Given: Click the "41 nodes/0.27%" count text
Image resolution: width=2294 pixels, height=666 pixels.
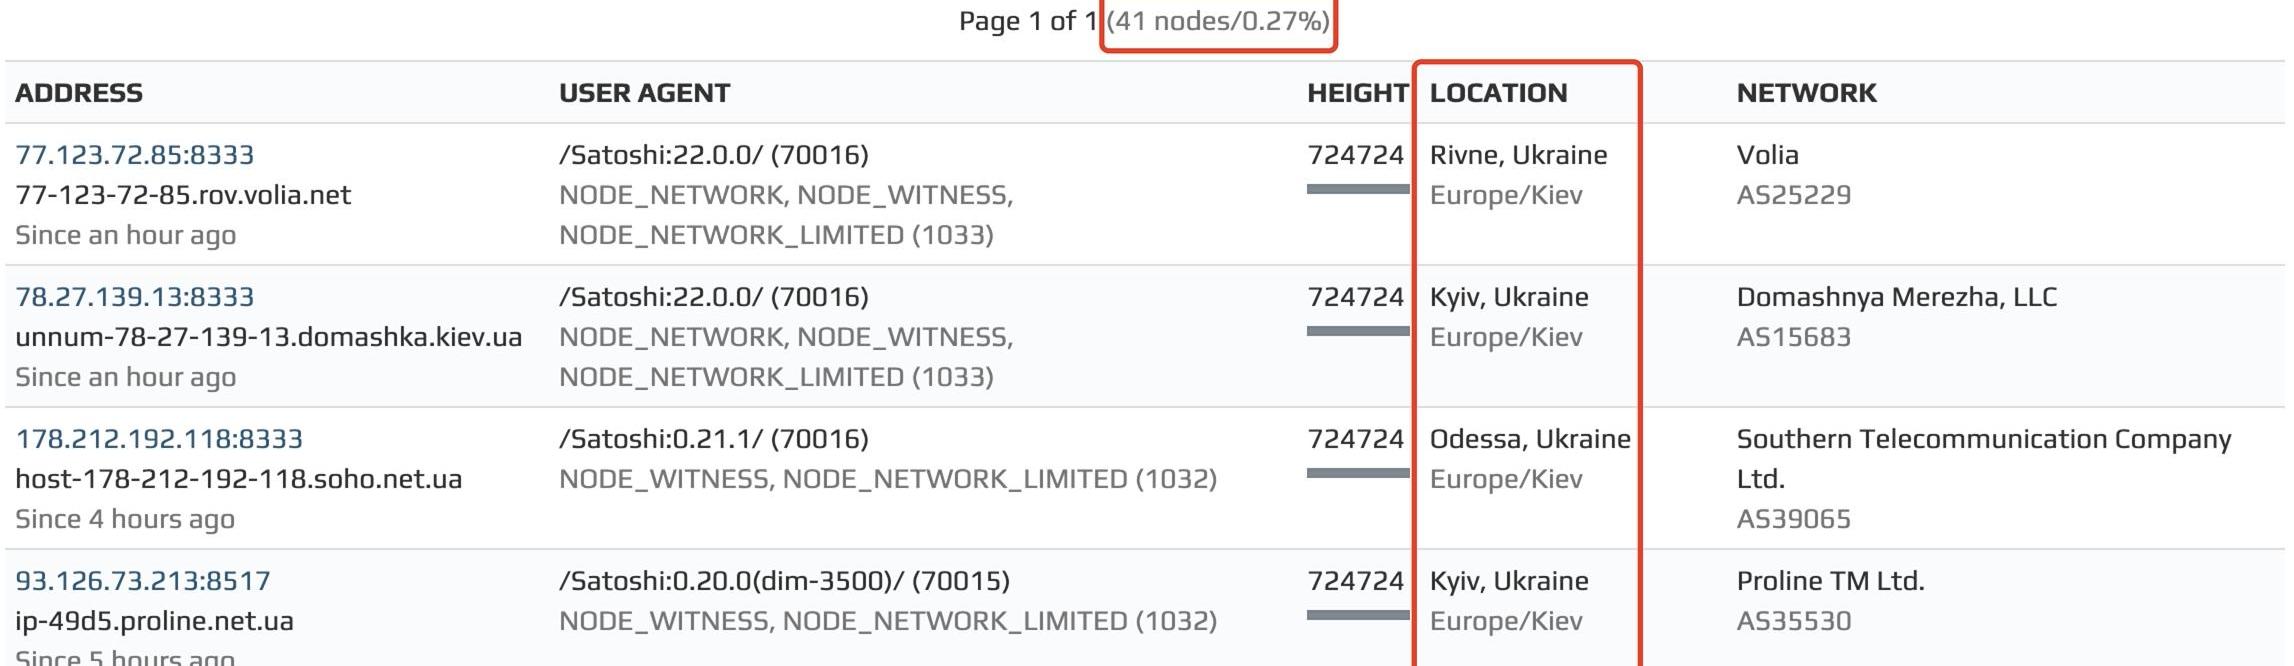Looking at the screenshot, I should [1218, 21].
